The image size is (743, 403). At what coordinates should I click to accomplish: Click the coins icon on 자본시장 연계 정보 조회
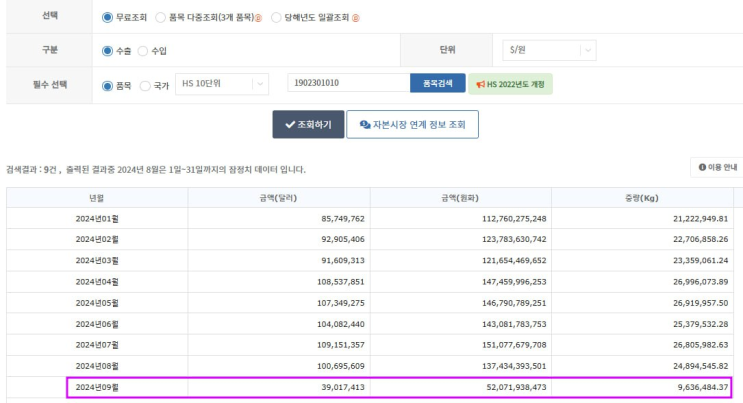click(365, 125)
